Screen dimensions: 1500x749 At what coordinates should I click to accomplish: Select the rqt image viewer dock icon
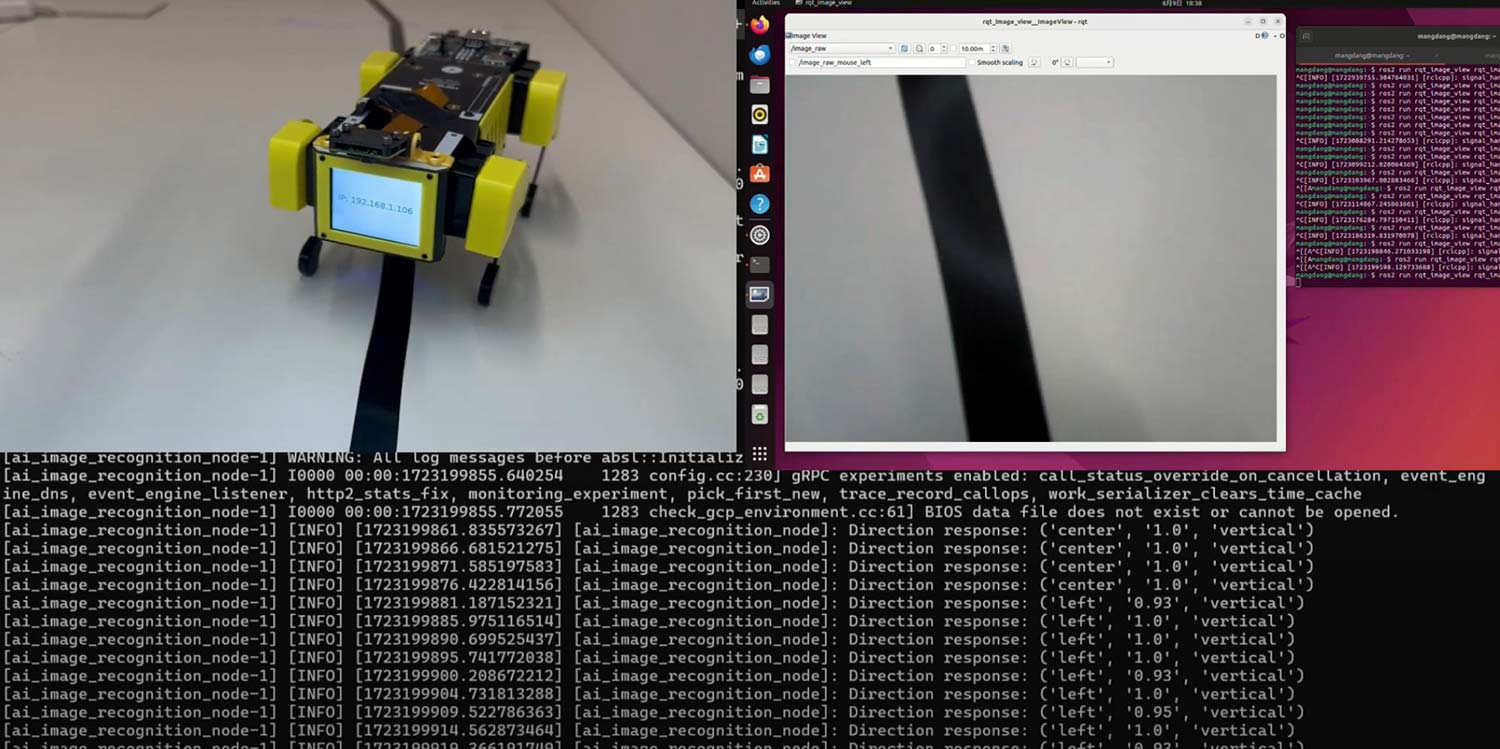[x=760, y=295]
